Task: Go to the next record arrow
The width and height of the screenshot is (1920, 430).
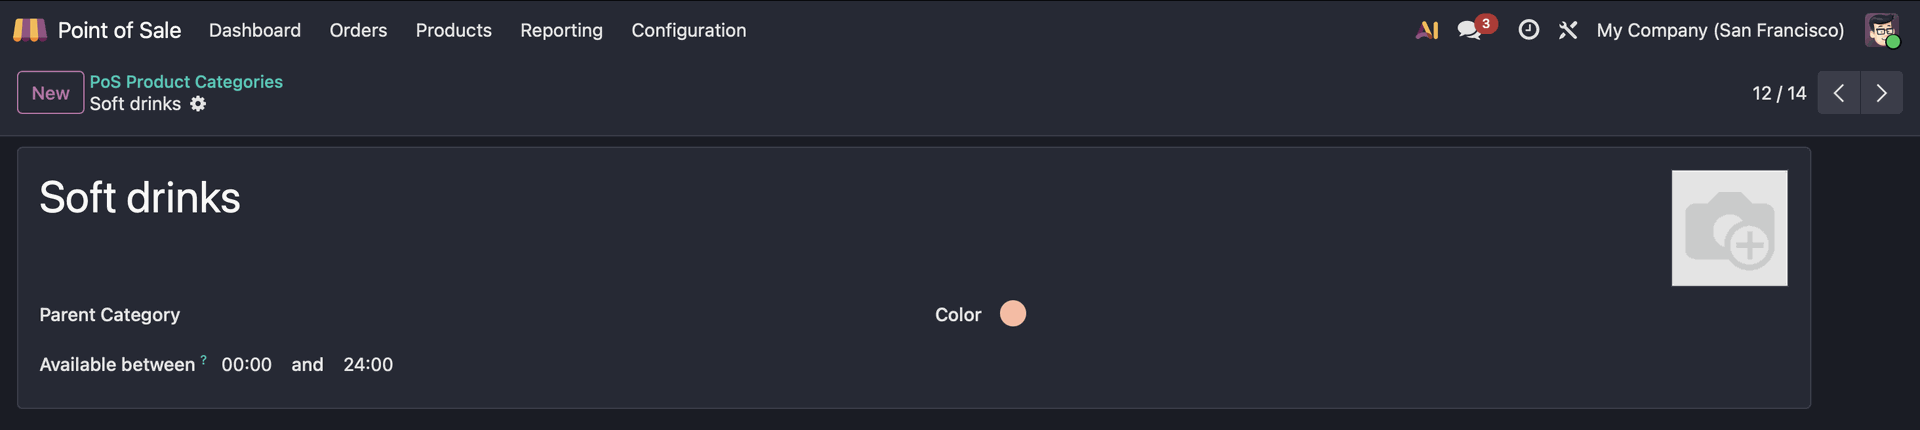Action: click(x=1881, y=93)
